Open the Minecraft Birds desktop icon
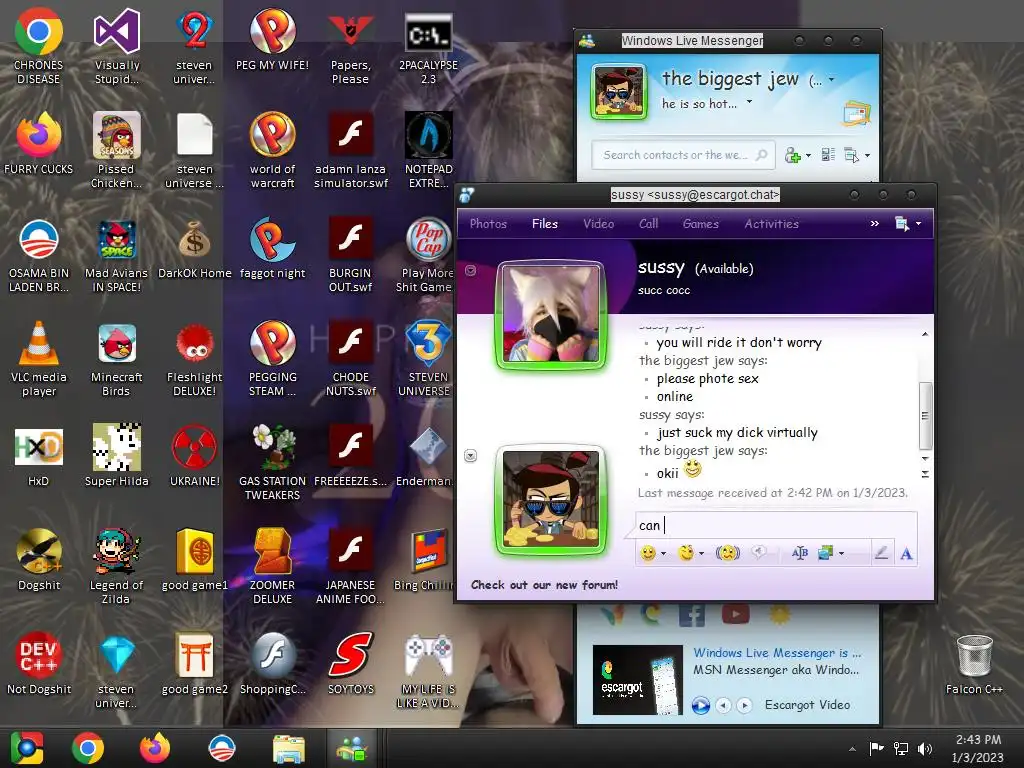Image resolution: width=1024 pixels, height=768 pixels. pyautogui.click(x=116, y=358)
